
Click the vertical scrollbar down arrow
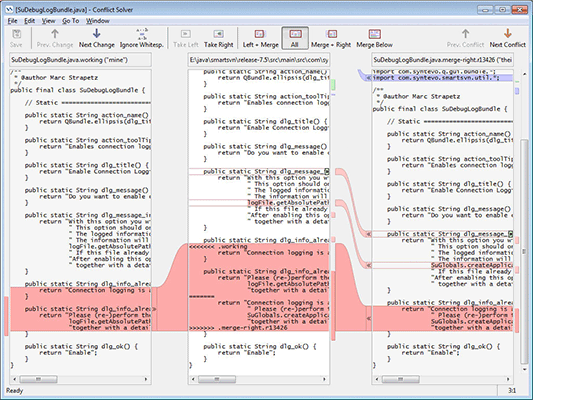coord(524,369)
